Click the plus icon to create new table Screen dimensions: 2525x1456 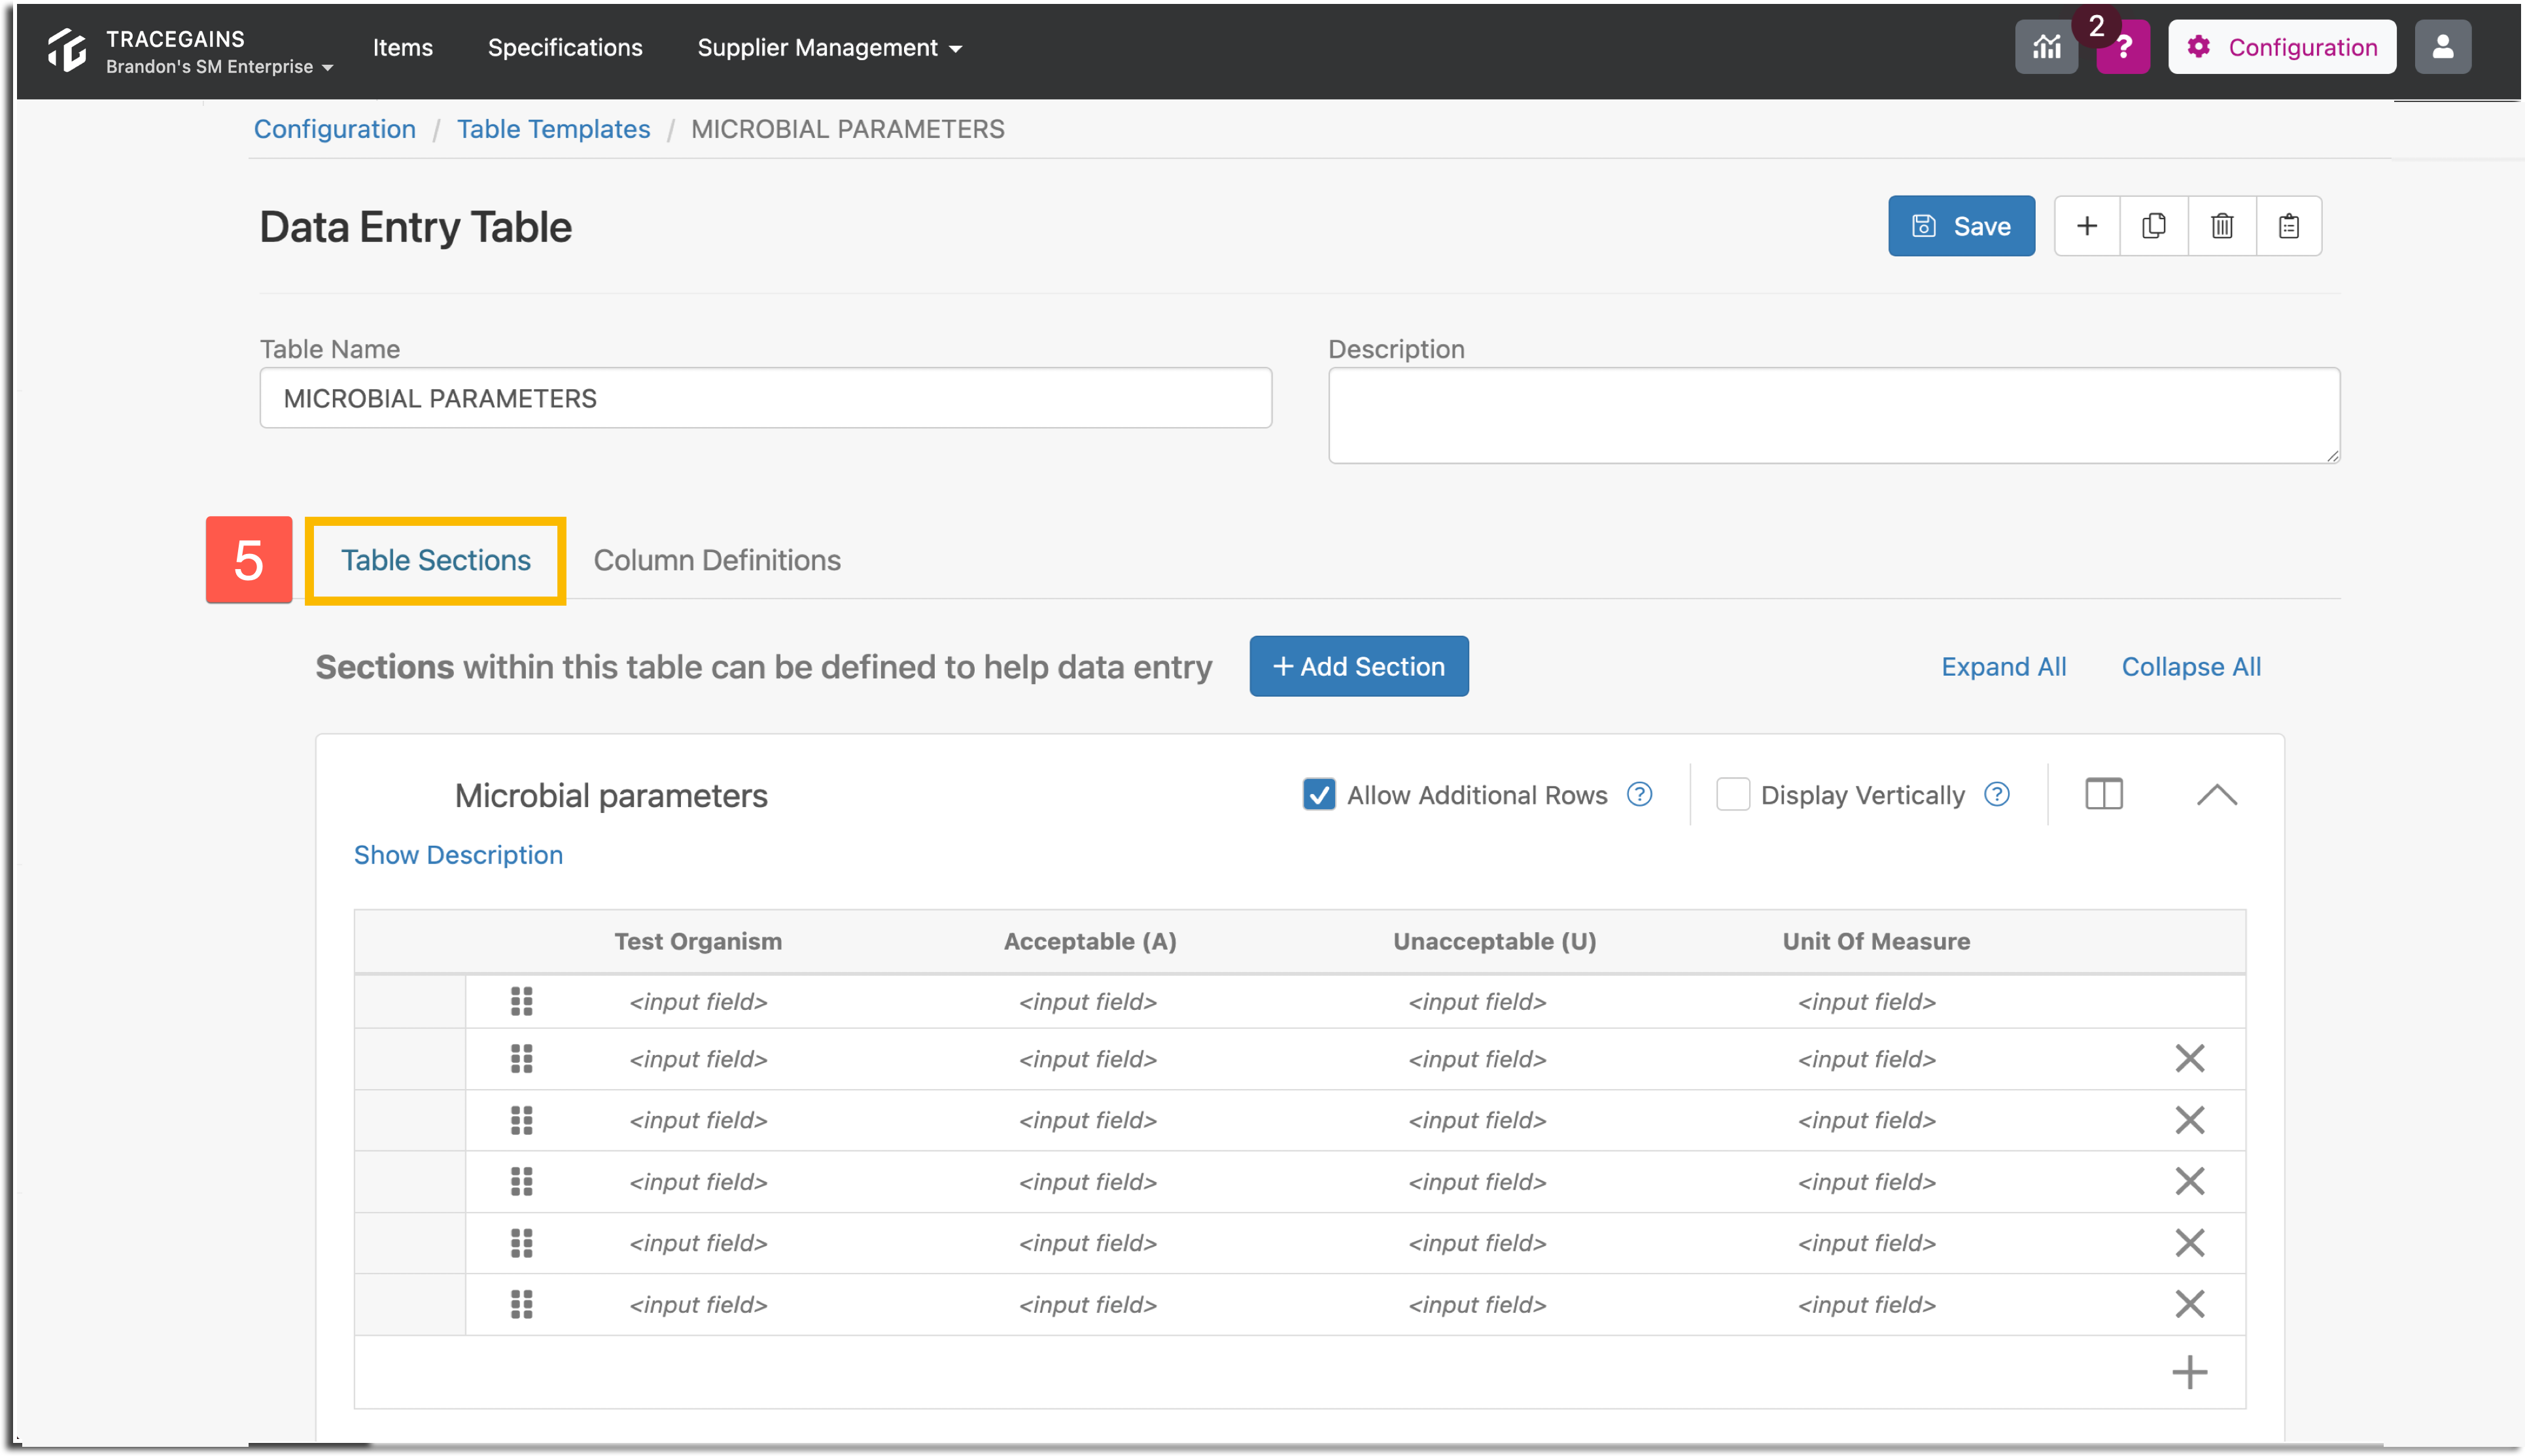(x=2087, y=226)
